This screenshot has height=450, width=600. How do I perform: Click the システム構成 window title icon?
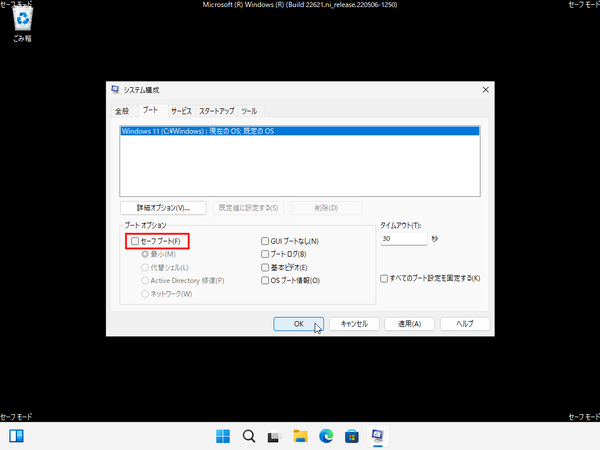pyautogui.click(x=115, y=90)
